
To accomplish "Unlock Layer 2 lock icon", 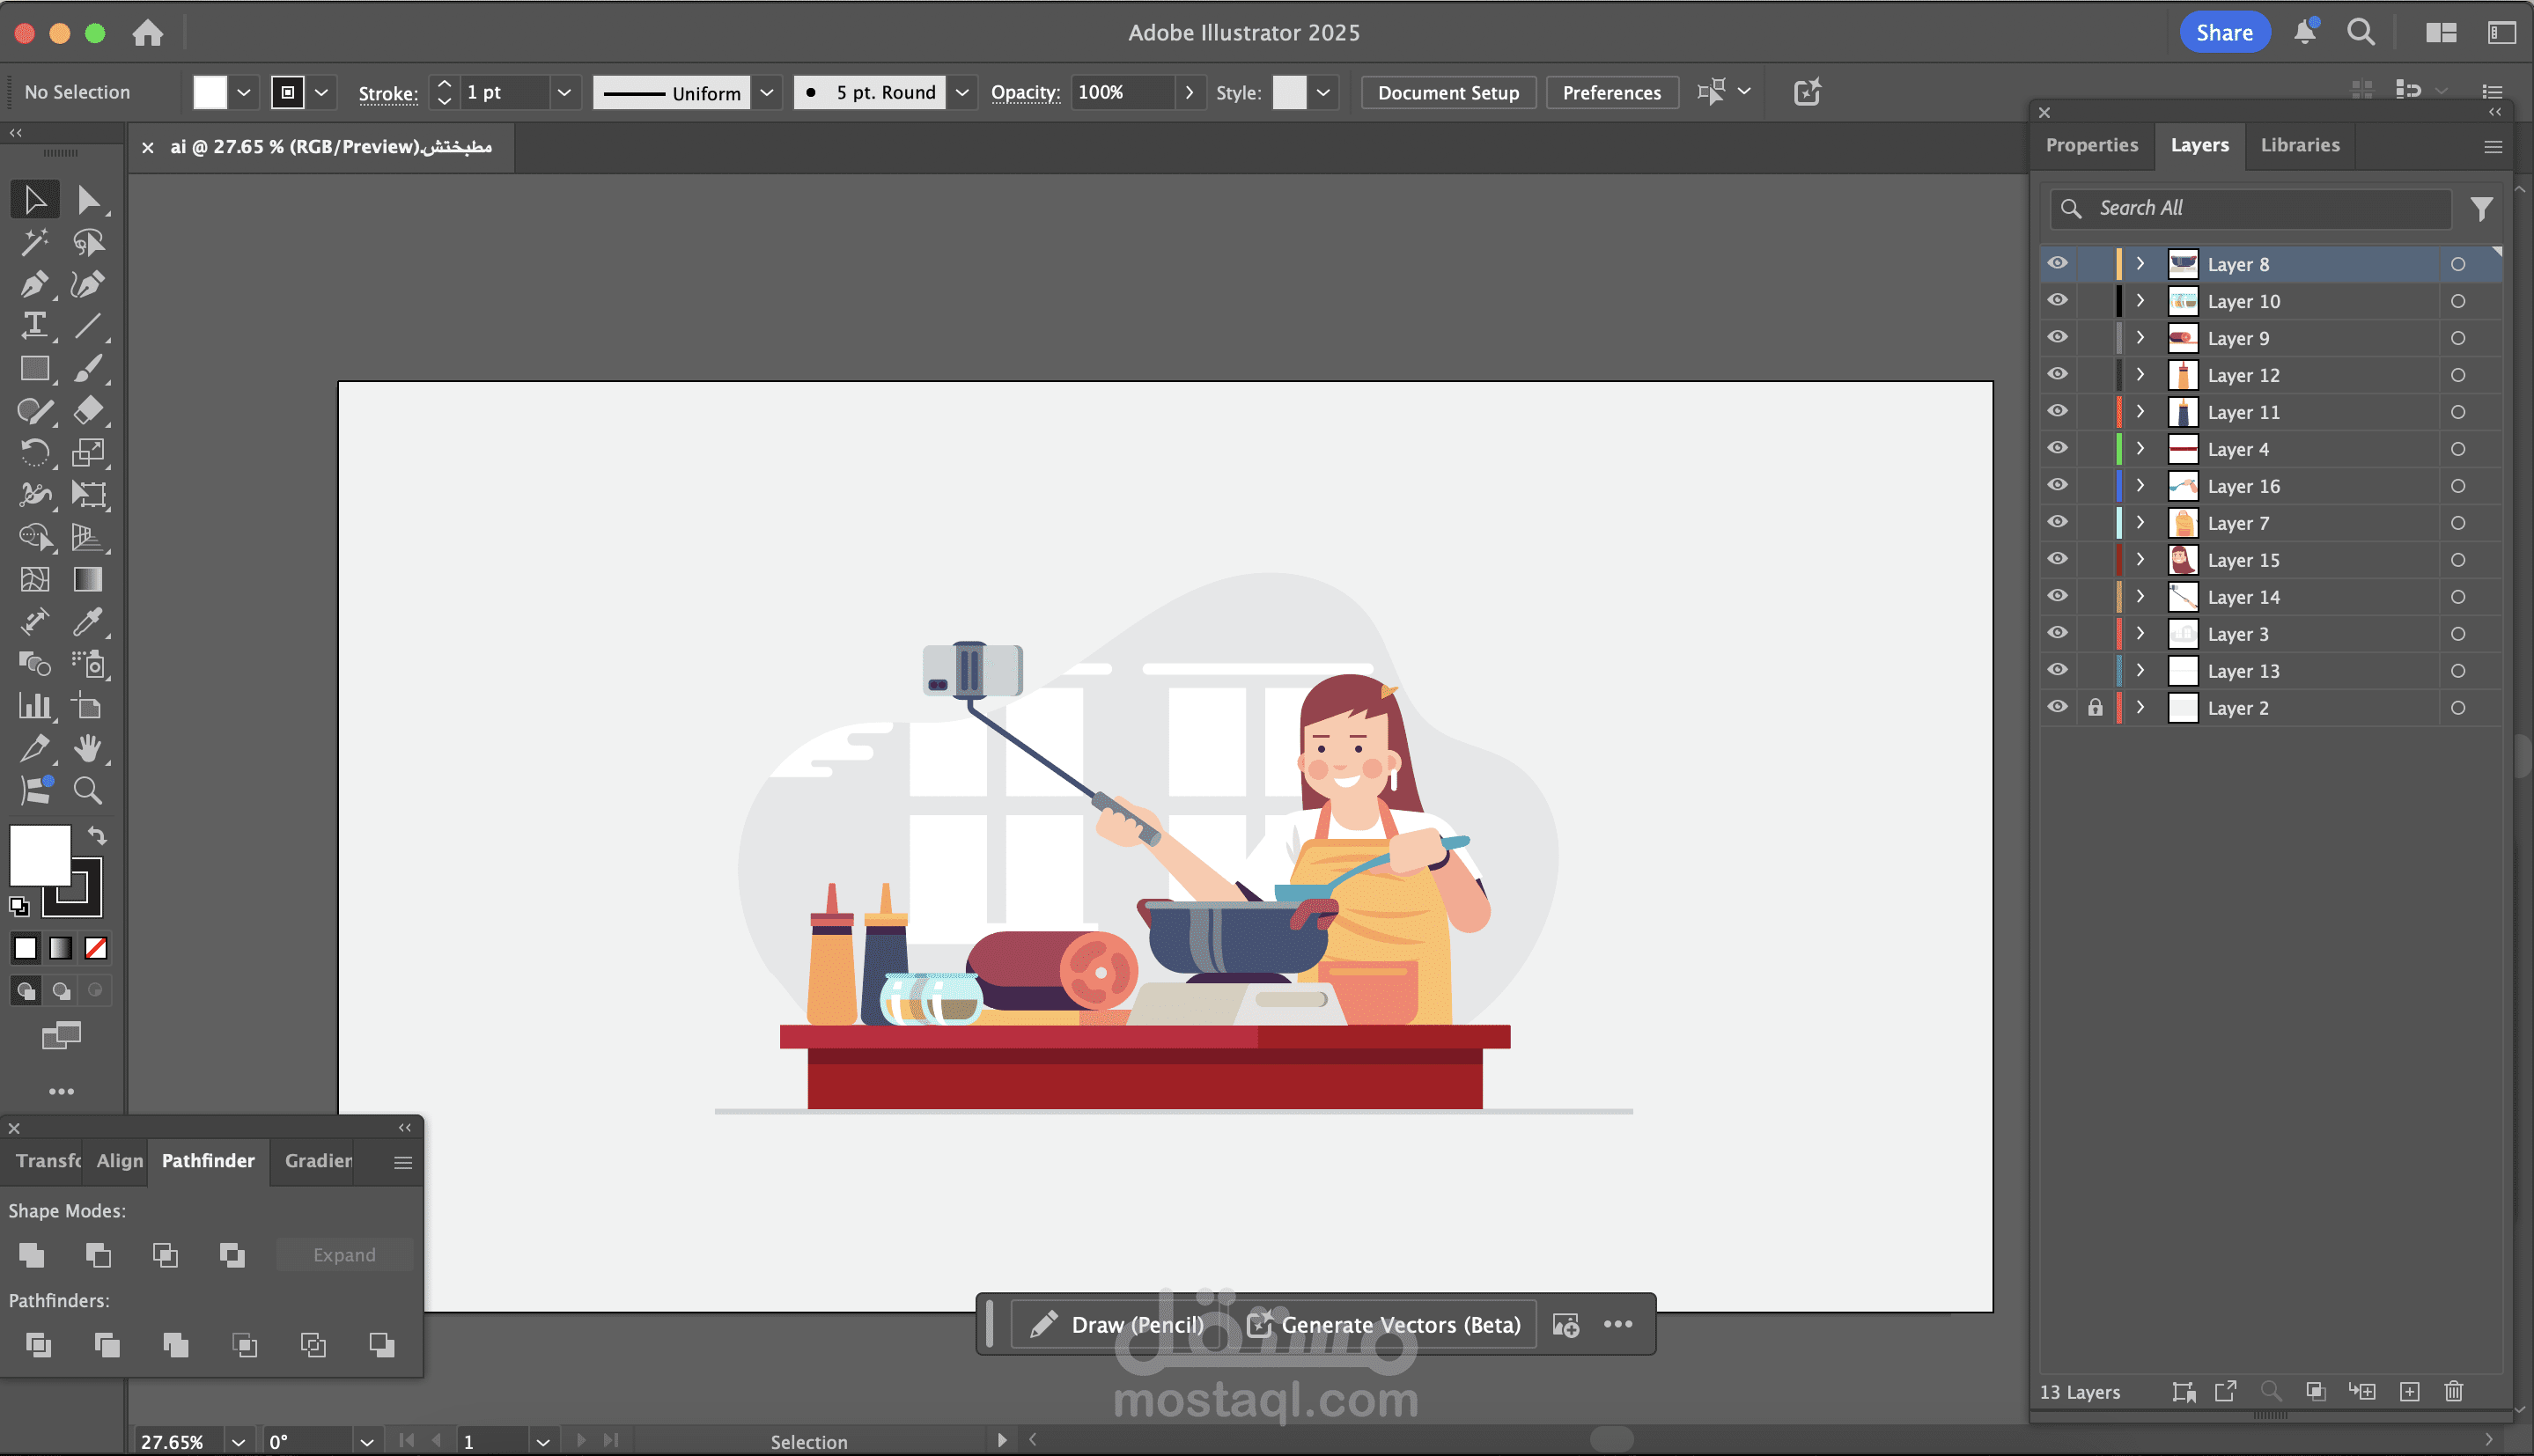I will [x=2095, y=708].
